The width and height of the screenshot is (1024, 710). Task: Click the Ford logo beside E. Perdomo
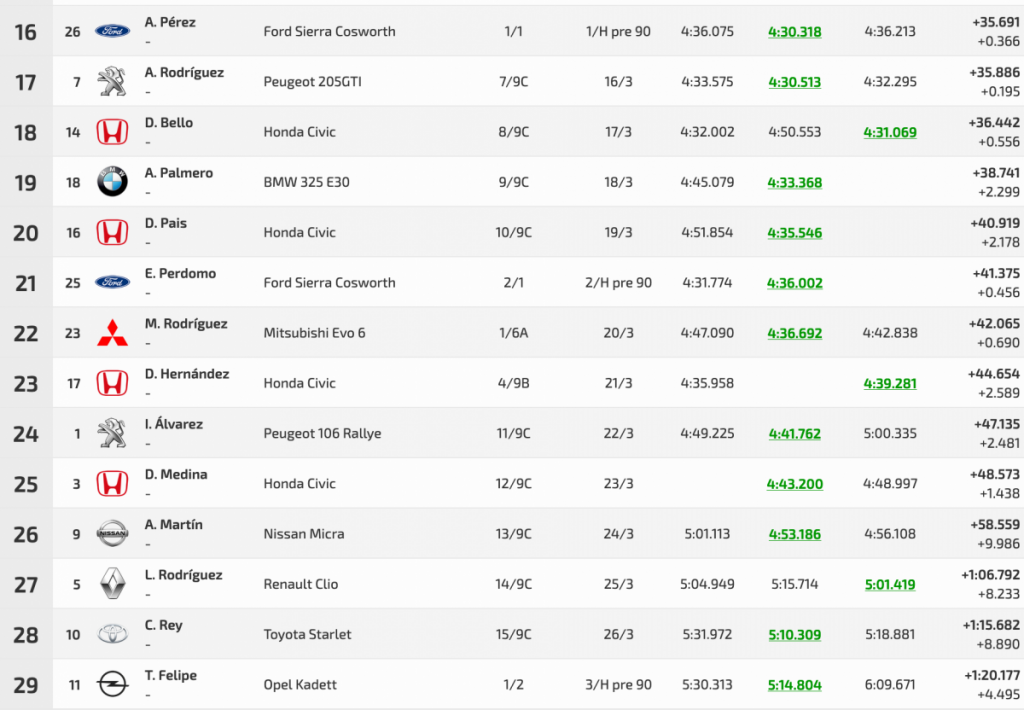click(x=112, y=283)
